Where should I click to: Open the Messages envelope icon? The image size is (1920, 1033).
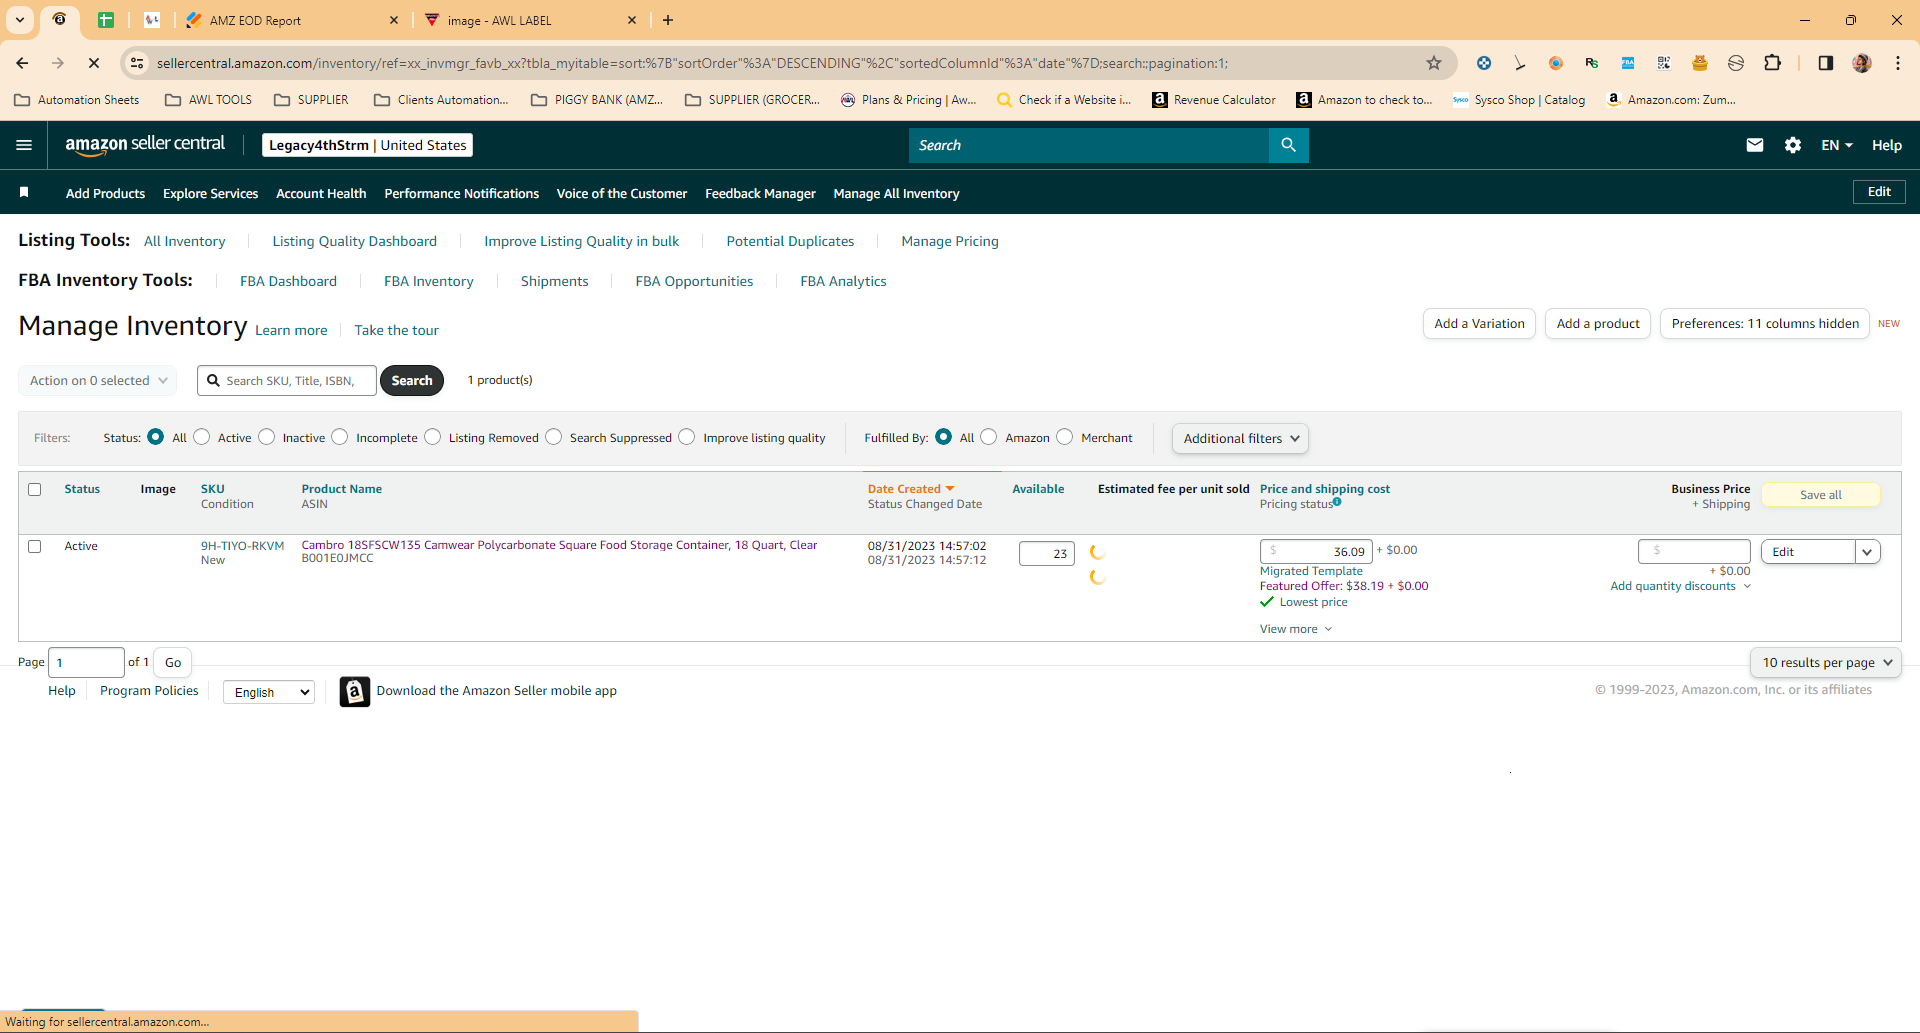tap(1755, 145)
